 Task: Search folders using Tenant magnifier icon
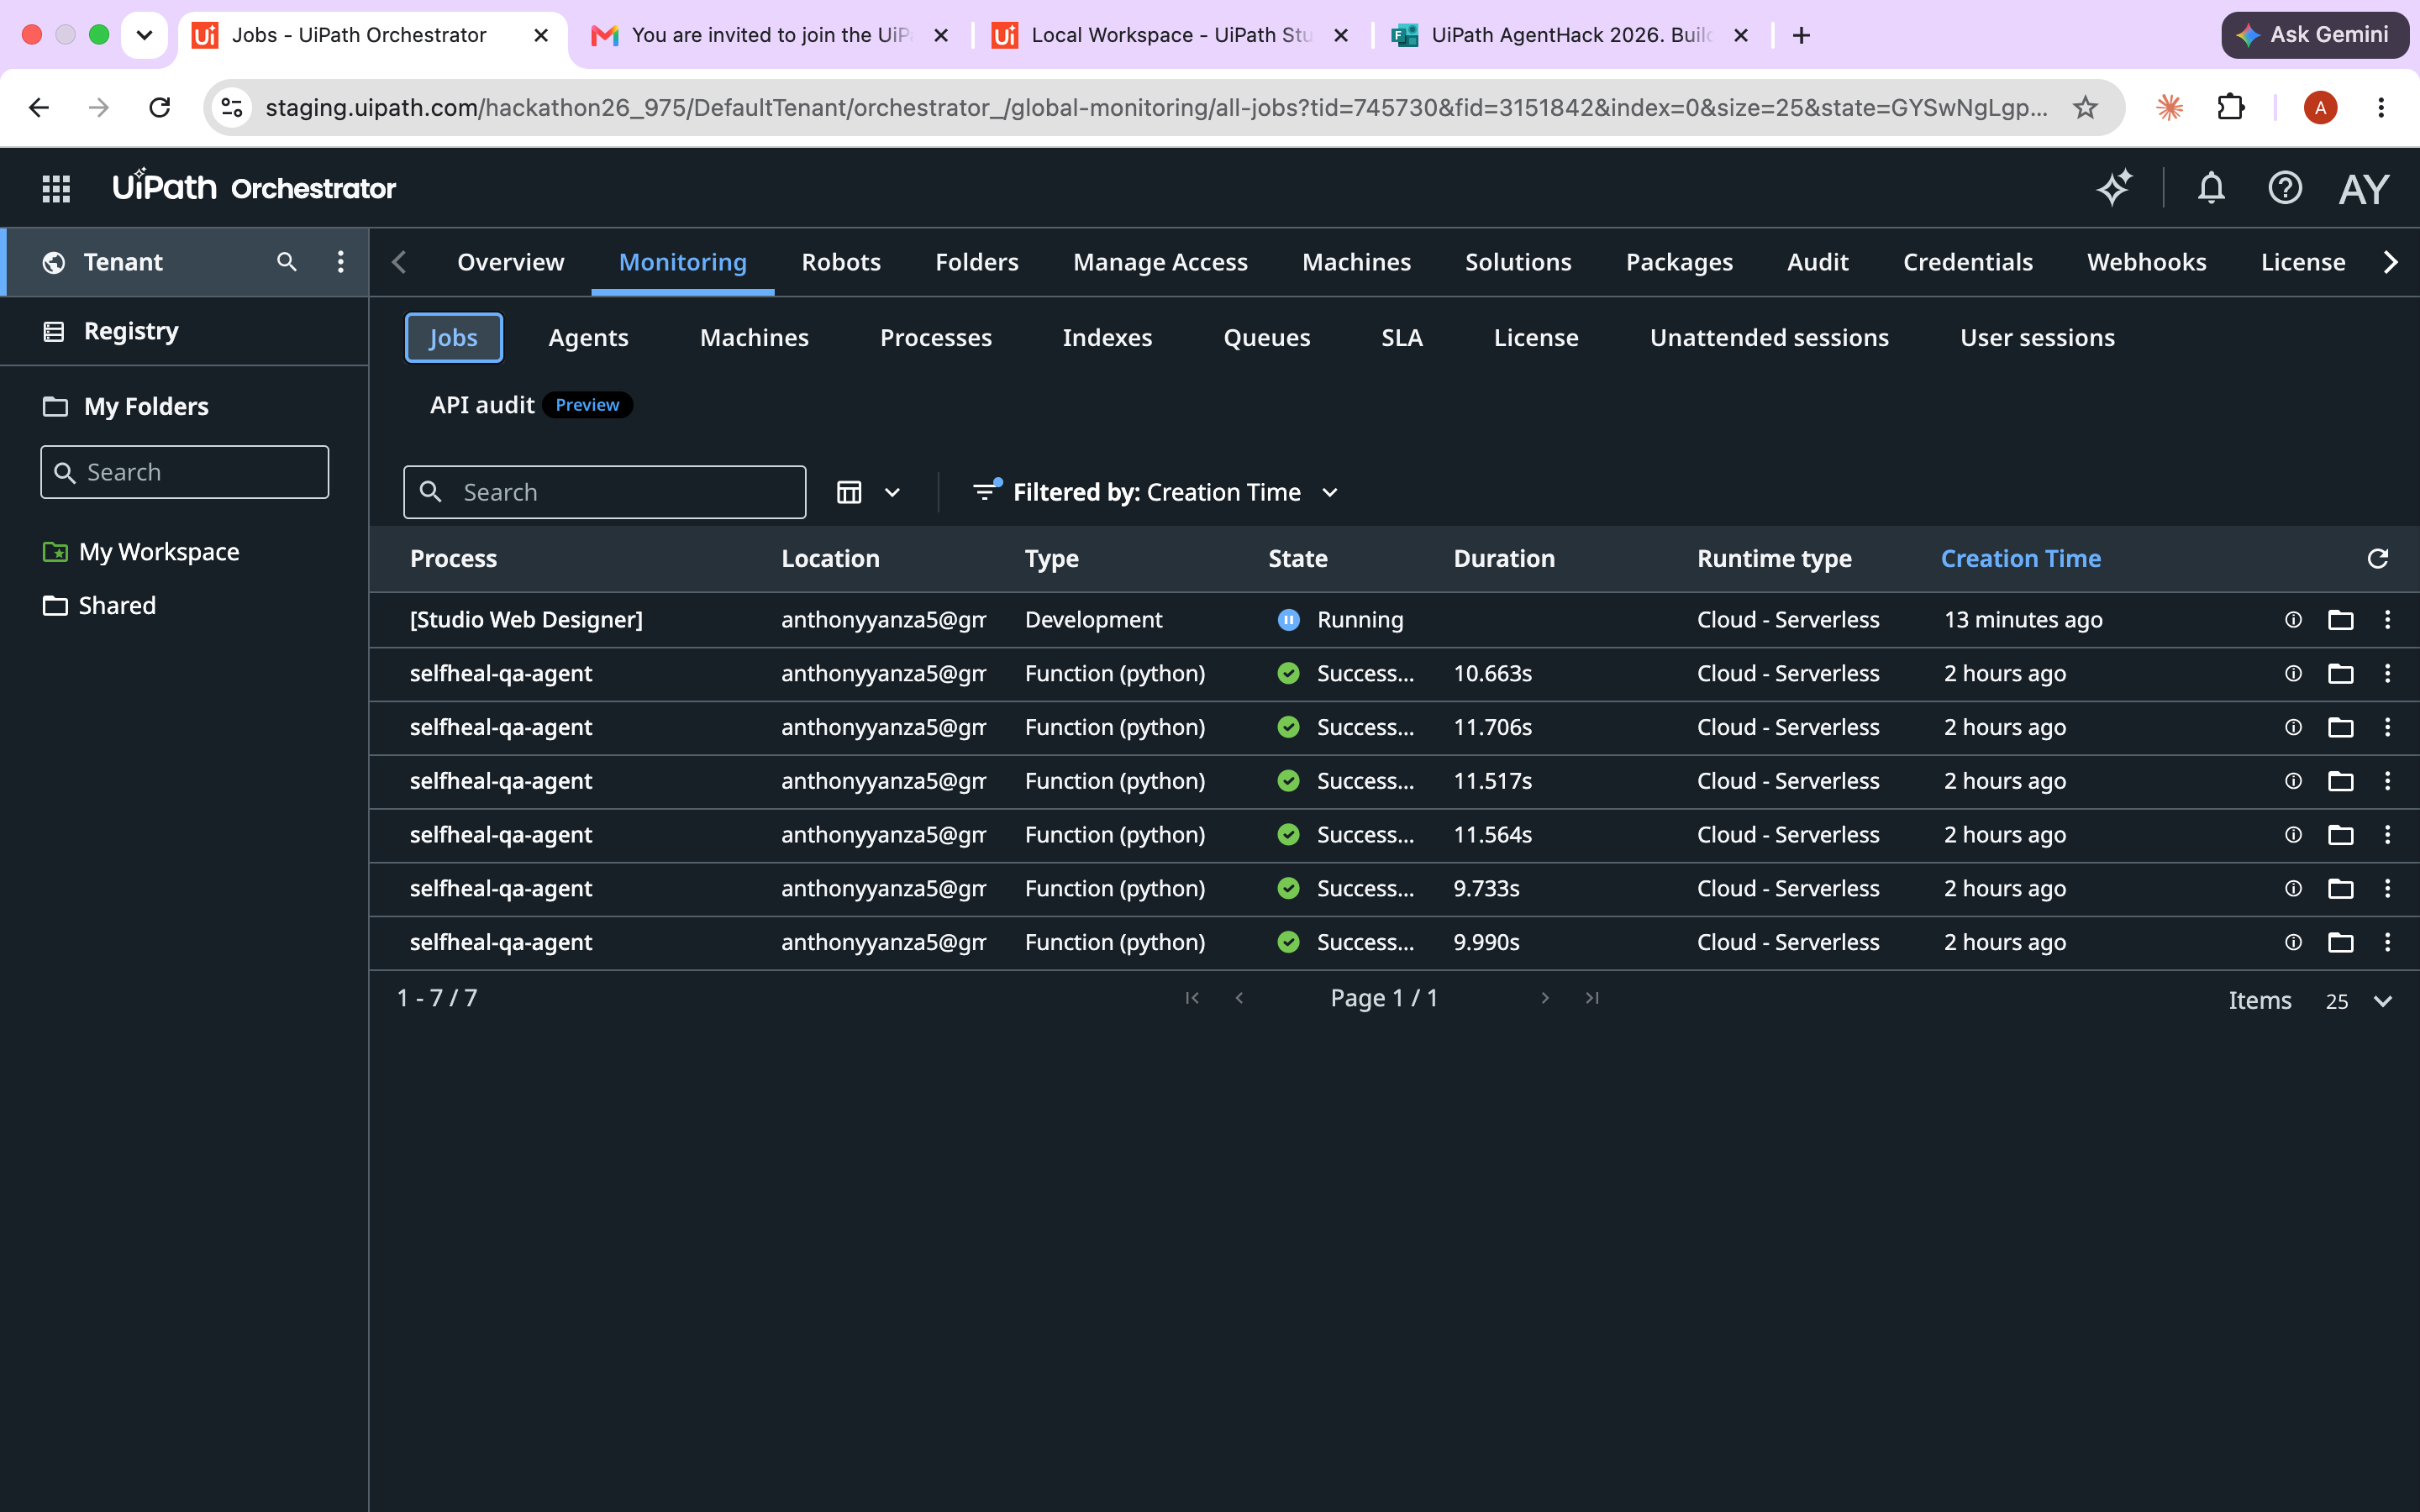[x=287, y=262]
